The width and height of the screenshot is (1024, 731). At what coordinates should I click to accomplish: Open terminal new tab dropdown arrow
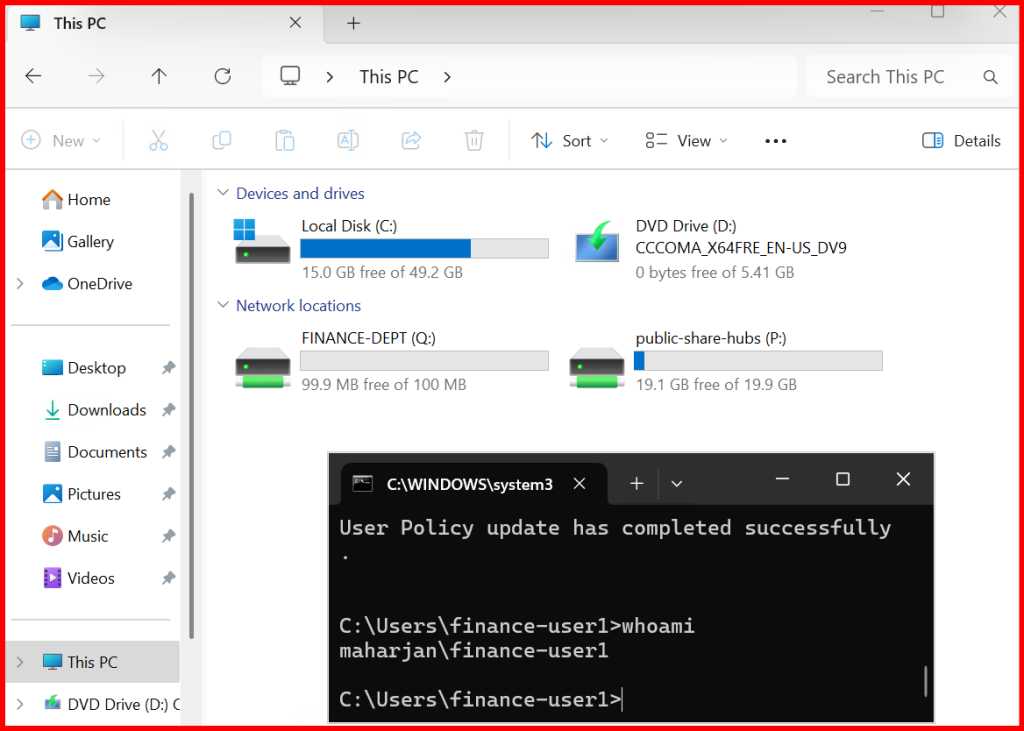coord(677,484)
